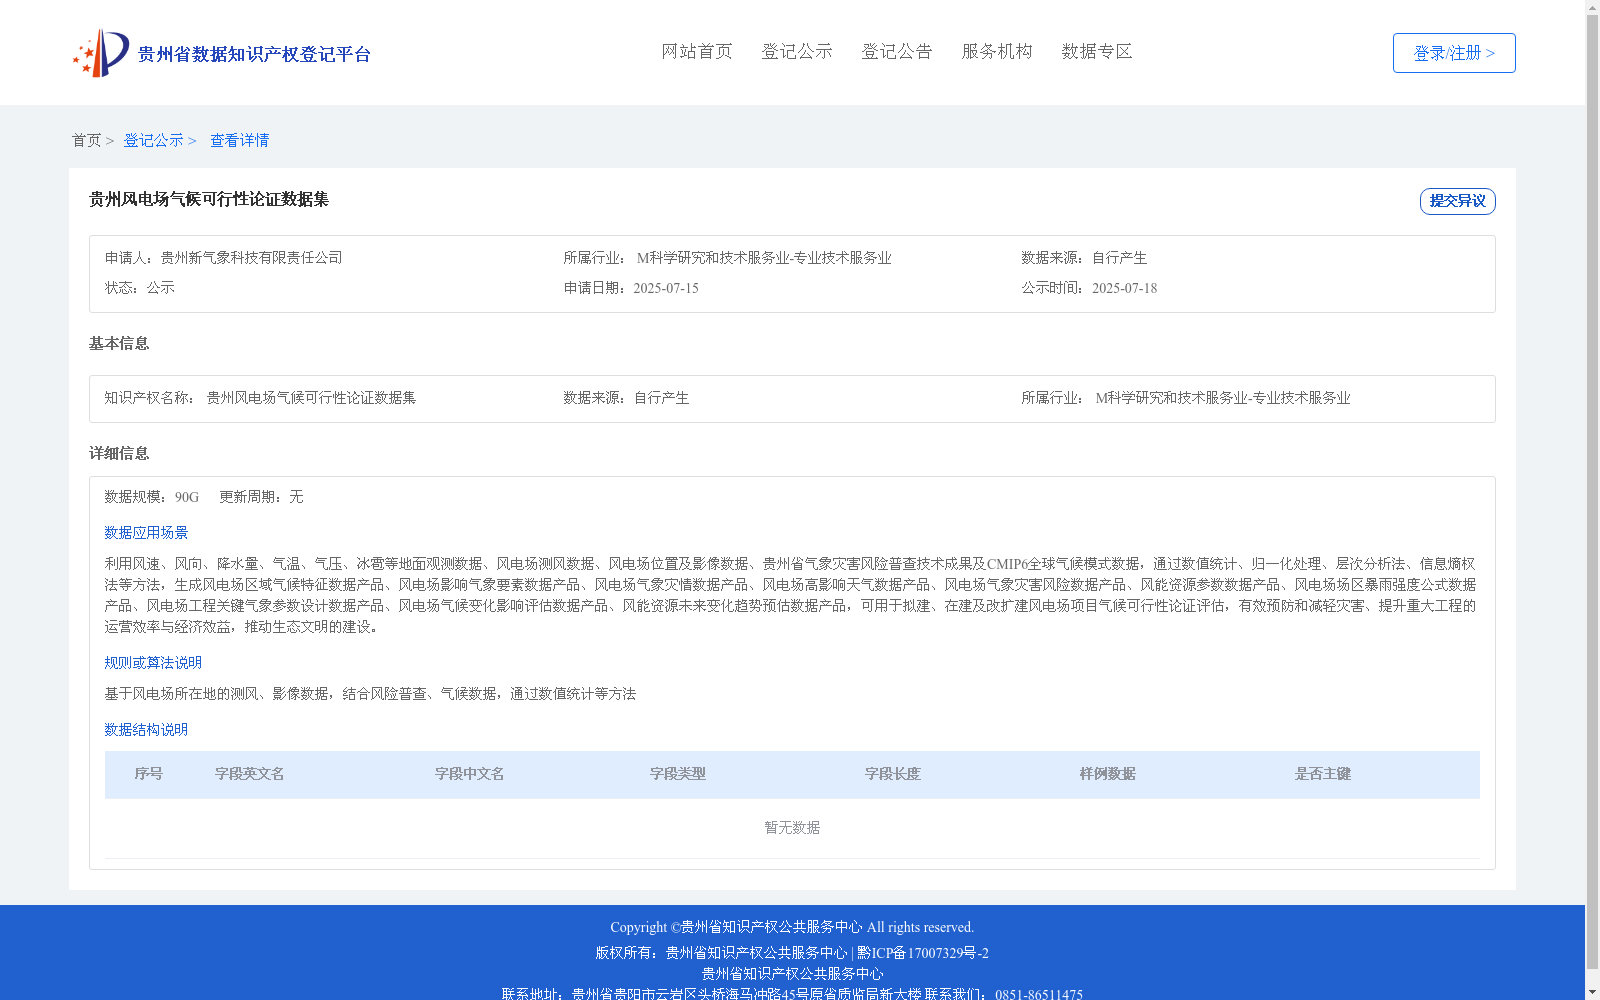Click the 字段类型 column header
The height and width of the screenshot is (1000, 1600).
pos(678,774)
